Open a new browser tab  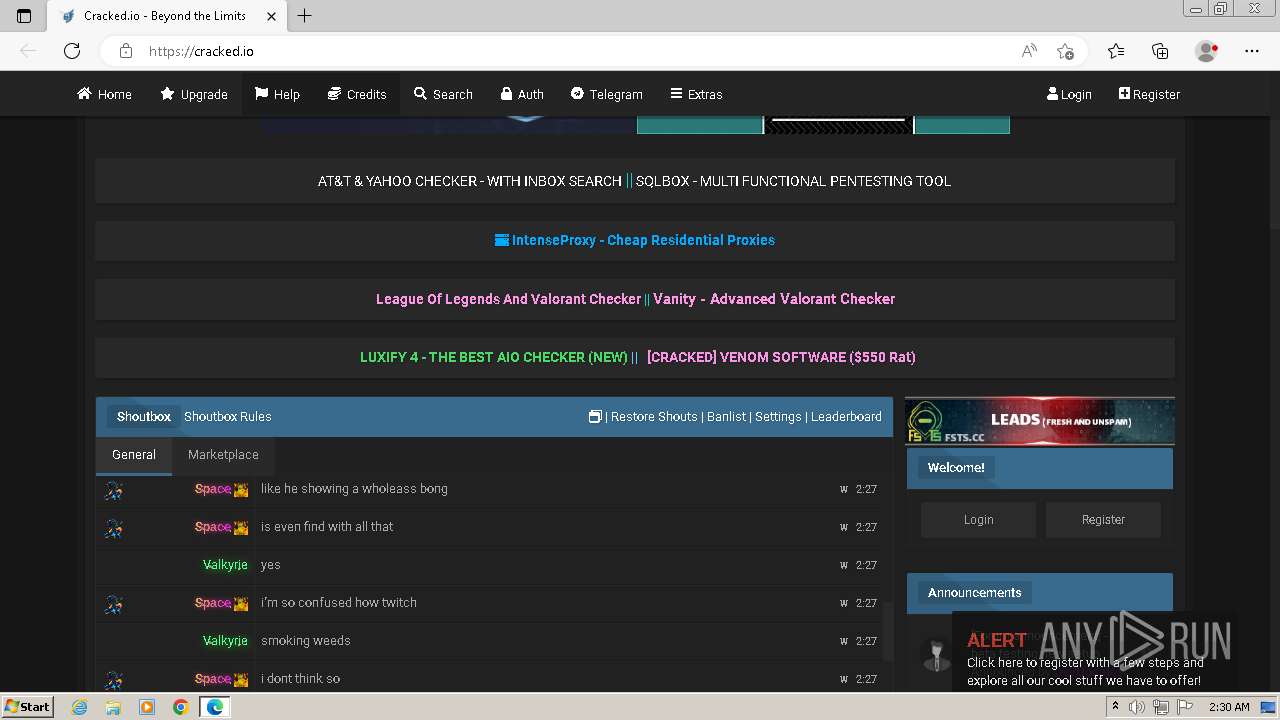point(305,16)
